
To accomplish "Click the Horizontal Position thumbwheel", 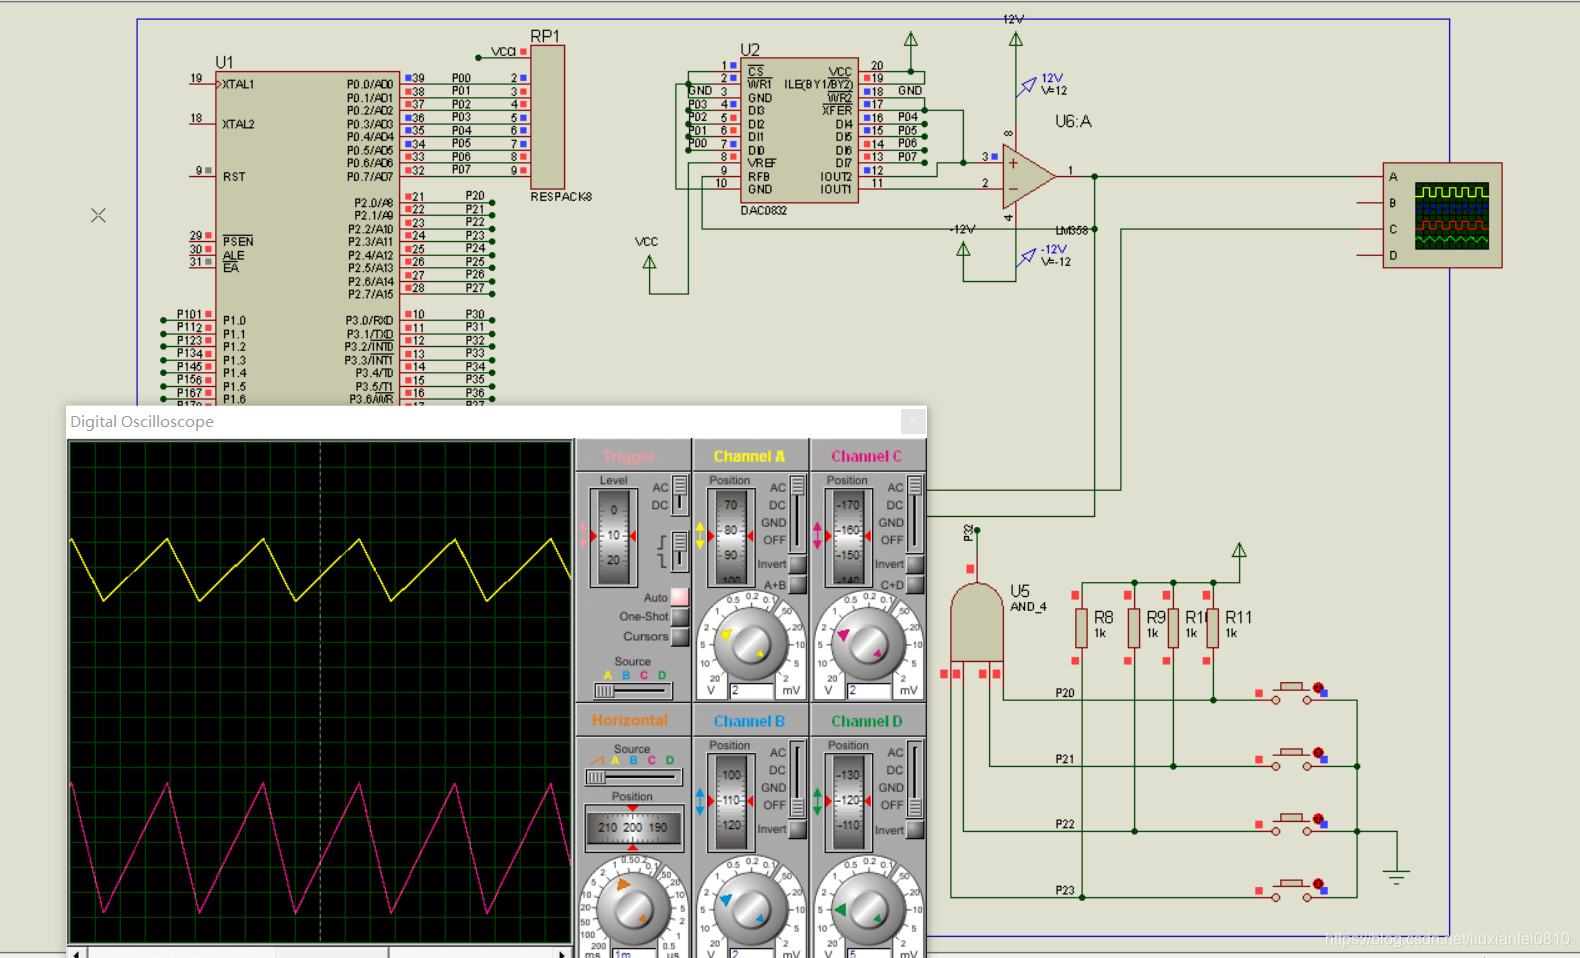I will pyautogui.click(x=633, y=827).
